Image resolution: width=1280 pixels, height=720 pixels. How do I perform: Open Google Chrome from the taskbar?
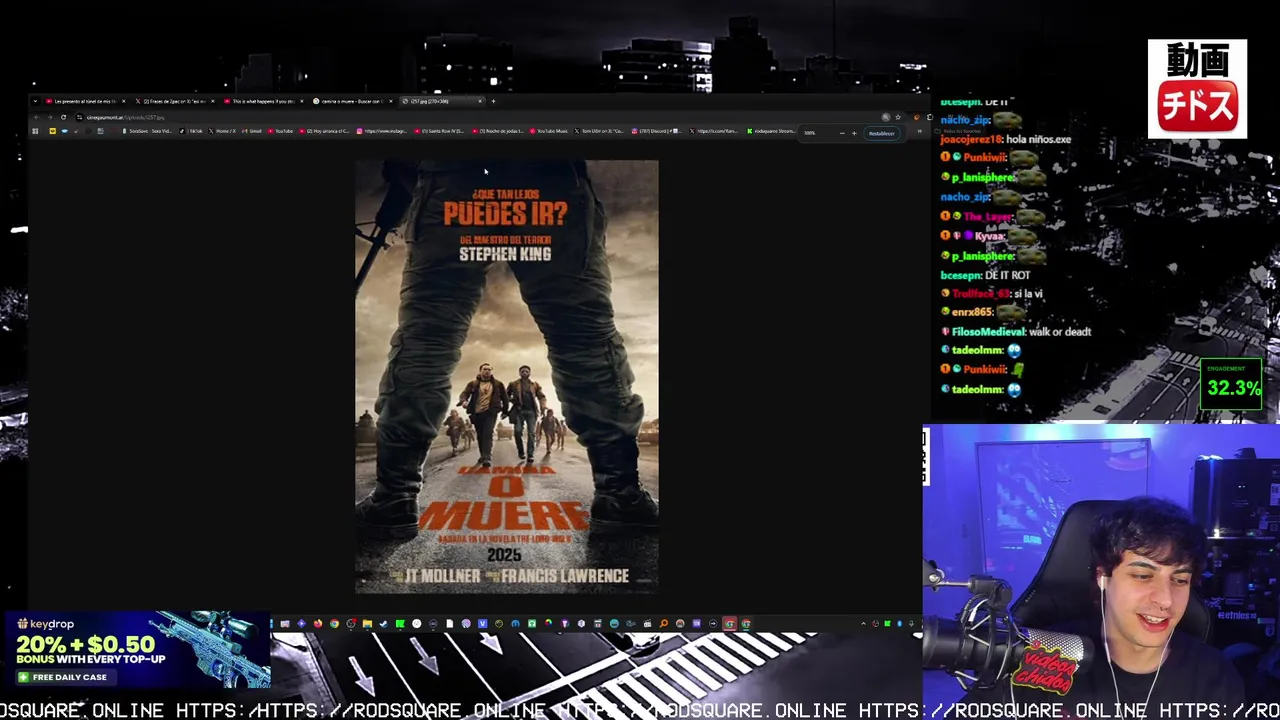coord(334,624)
